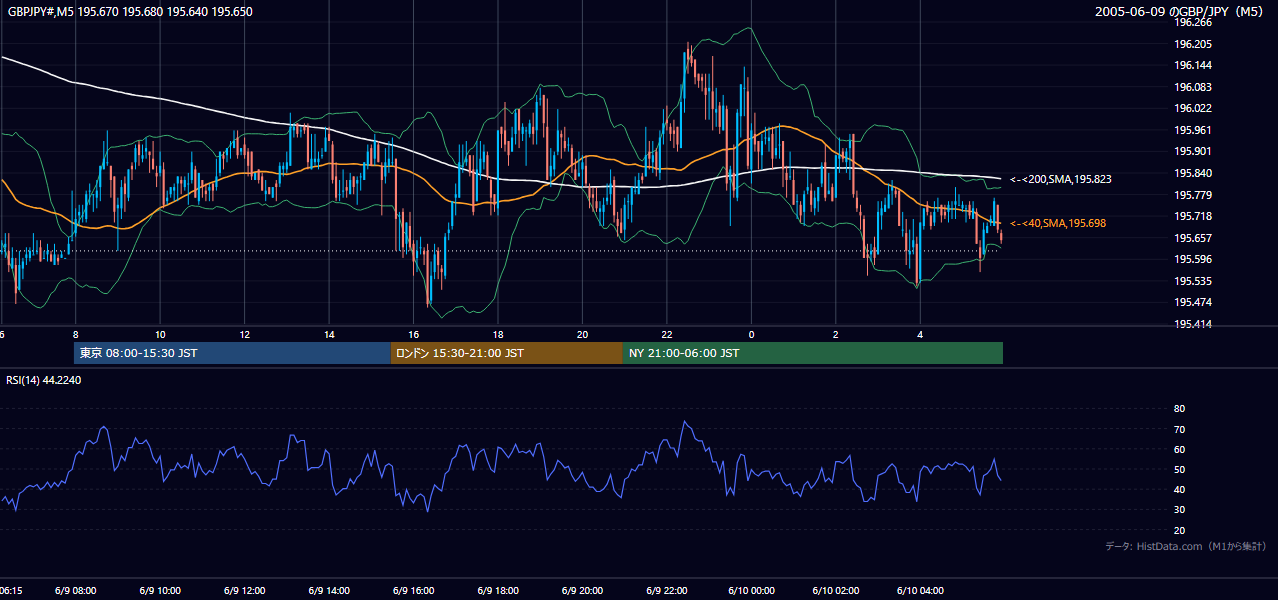This screenshot has height=600, width=1278.
Task: Click price level 195.414 on the axis
Action: tap(1193, 324)
